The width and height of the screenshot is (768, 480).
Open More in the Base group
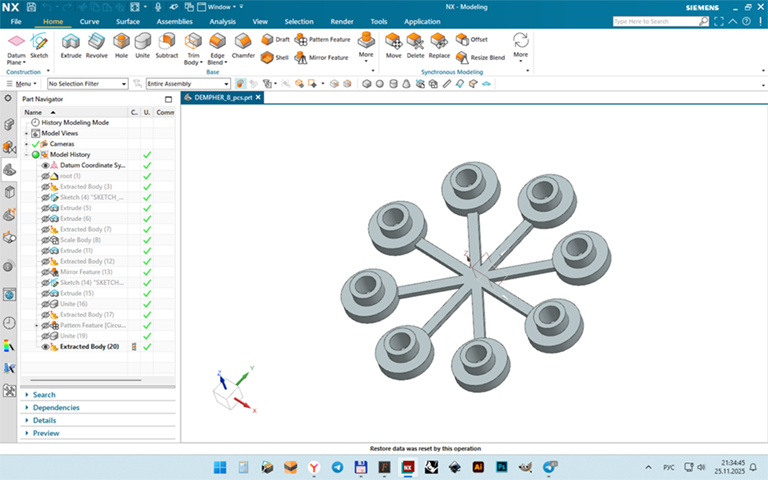pyautogui.click(x=366, y=48)
